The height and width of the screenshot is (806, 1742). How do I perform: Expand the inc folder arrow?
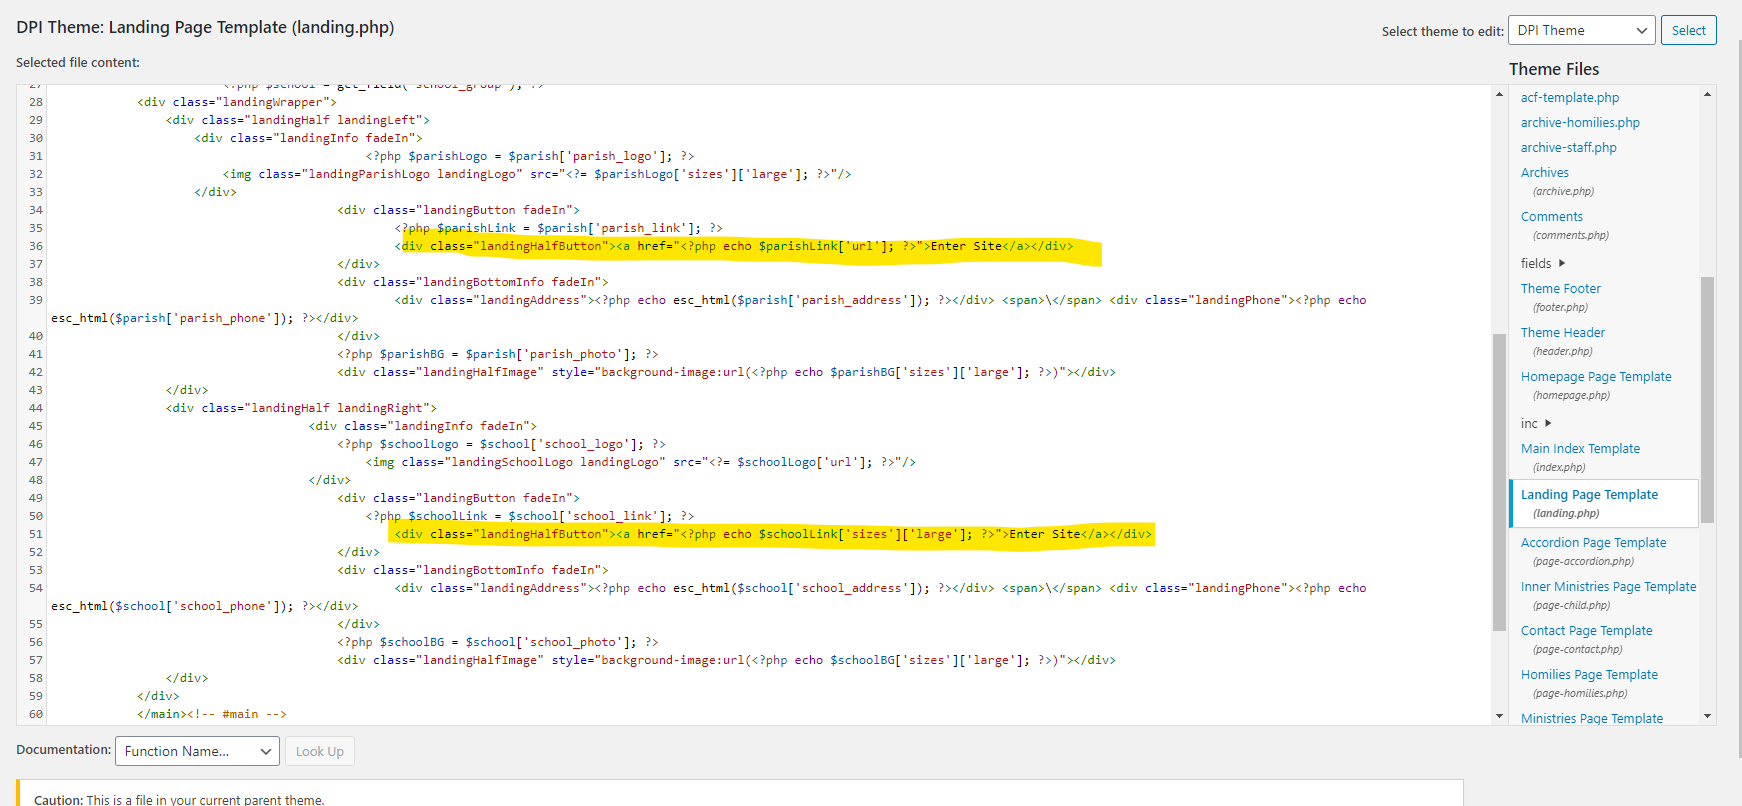coord(1548,424)
